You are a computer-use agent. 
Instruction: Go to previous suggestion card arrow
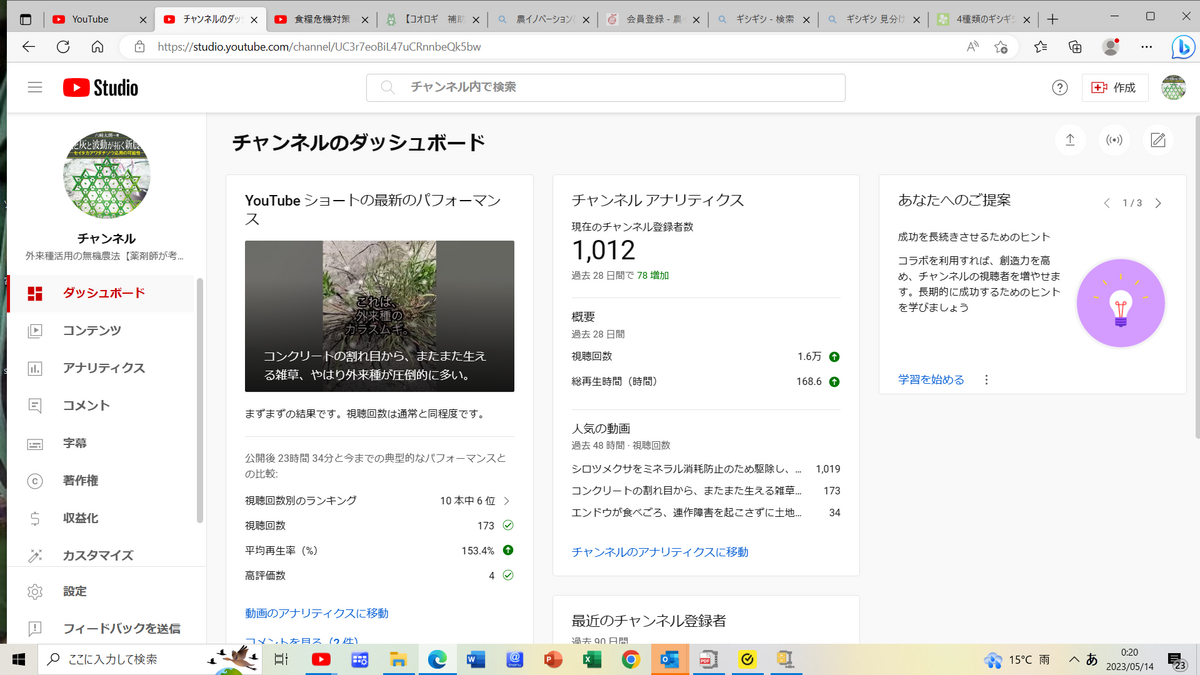tap(1106, 203)
